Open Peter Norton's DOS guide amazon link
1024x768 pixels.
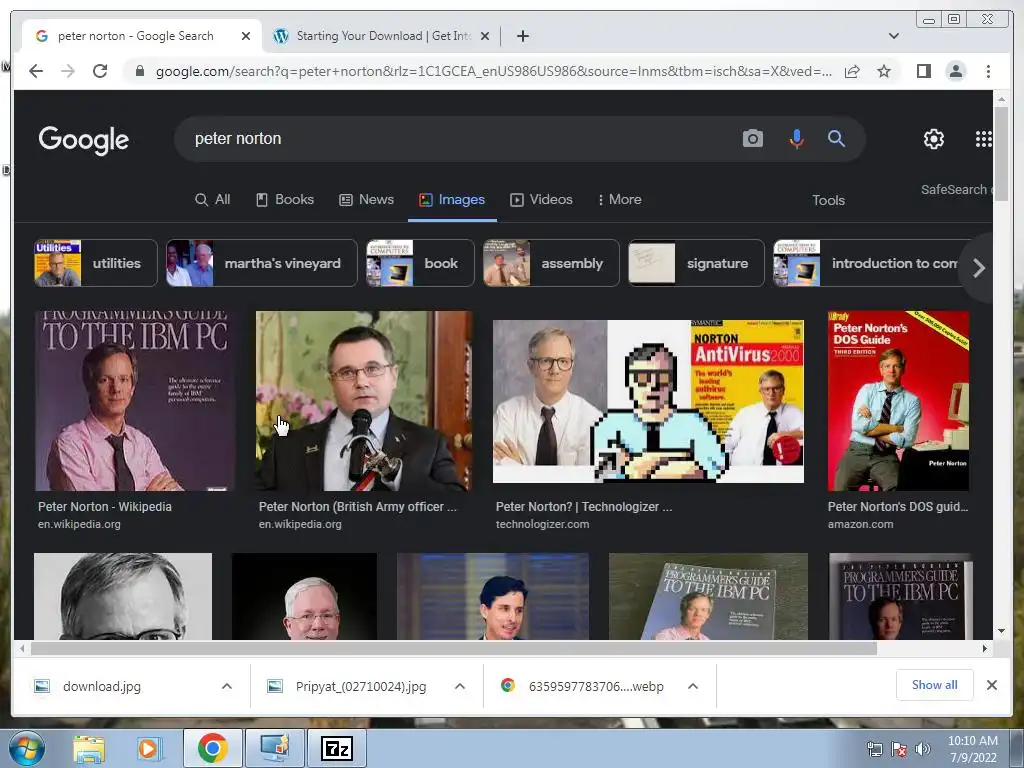898,507
